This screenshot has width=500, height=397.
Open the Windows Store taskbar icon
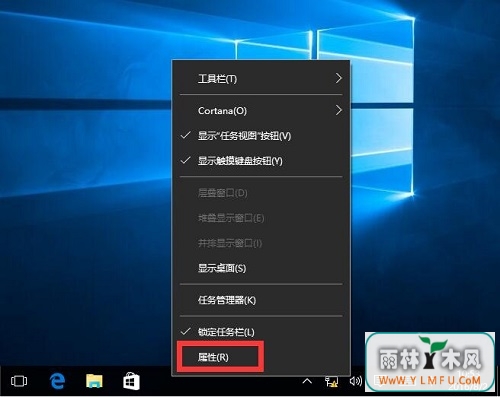(131, 381)
